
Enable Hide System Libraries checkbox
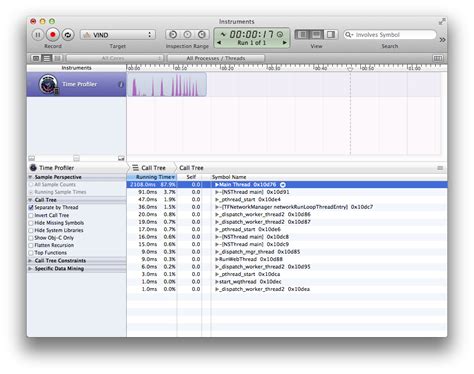pyautogui.click(x=31, y=230)
